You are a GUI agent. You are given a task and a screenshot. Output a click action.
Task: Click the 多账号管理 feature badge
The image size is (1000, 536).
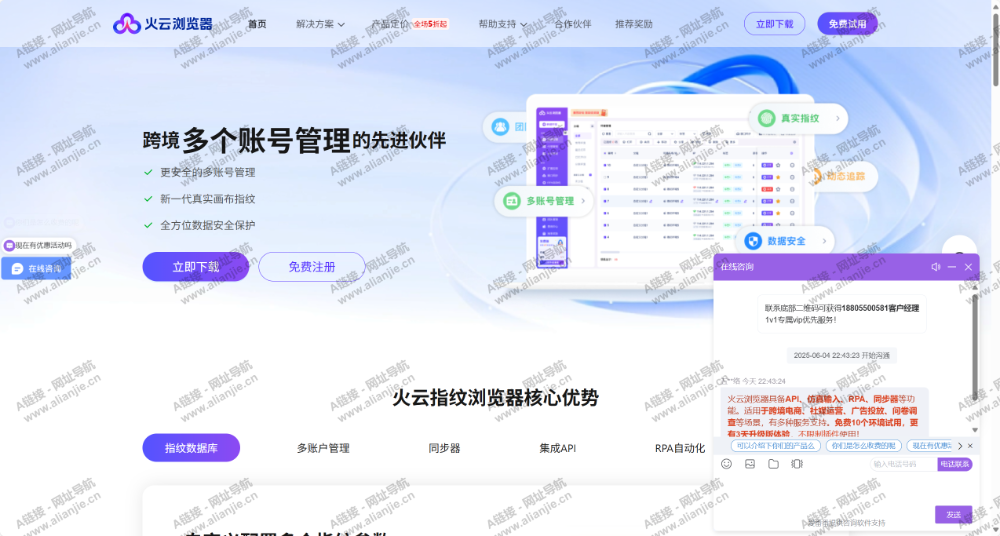coord(544,201)
